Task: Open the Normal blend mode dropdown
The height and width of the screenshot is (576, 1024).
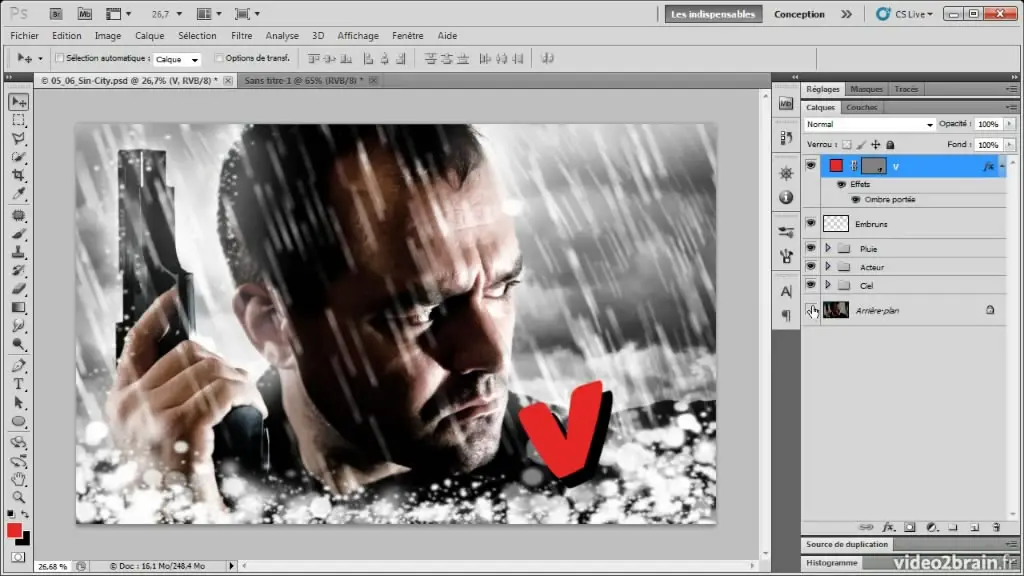Action: coord(869,124)
